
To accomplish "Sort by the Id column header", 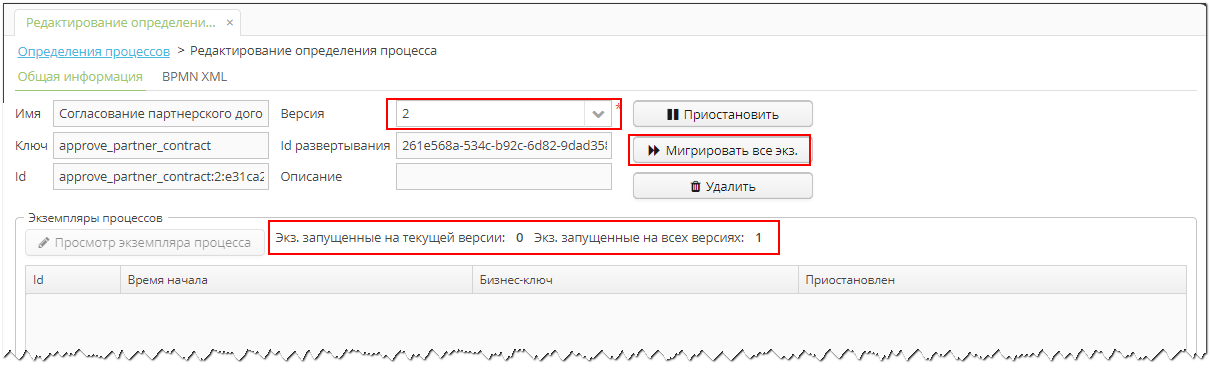I will click(x=72, y=280).
